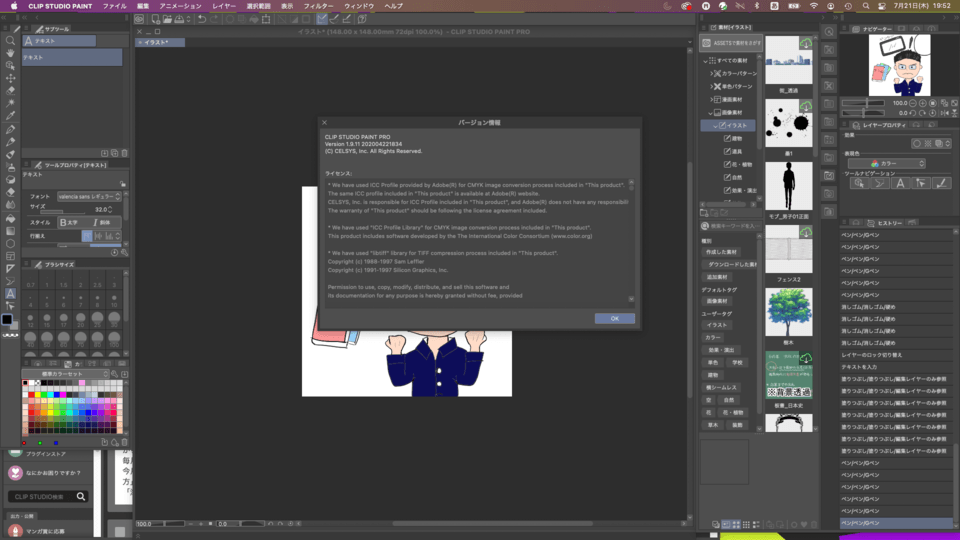The image size is (960, 540).
Task: Select the Eyedropper tool
Action: [x=10, y=116]
